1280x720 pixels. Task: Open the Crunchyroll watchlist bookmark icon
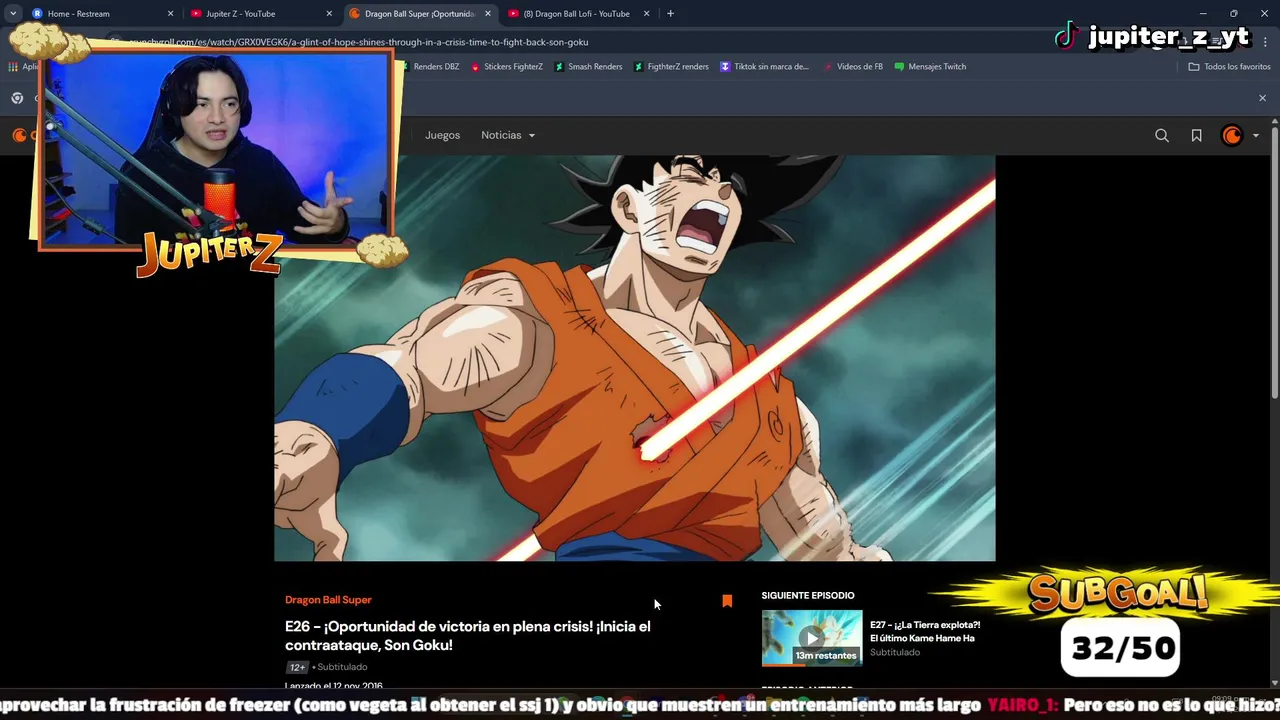tap(1196, 136)
